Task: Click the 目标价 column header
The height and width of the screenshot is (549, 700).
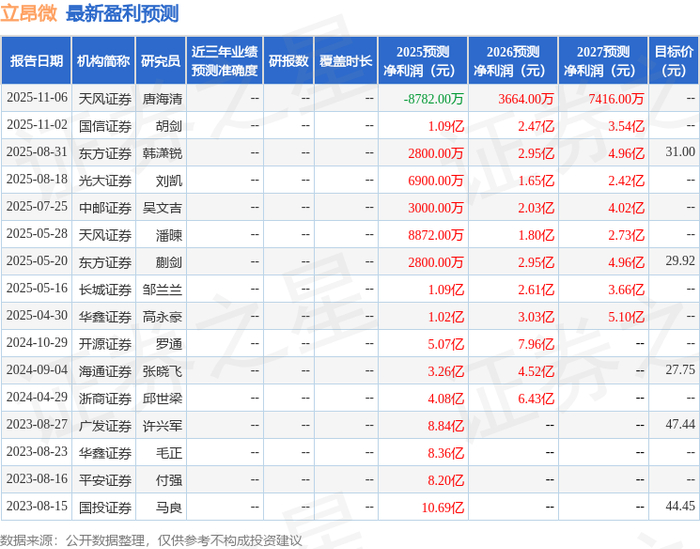Action: [674, 61]
